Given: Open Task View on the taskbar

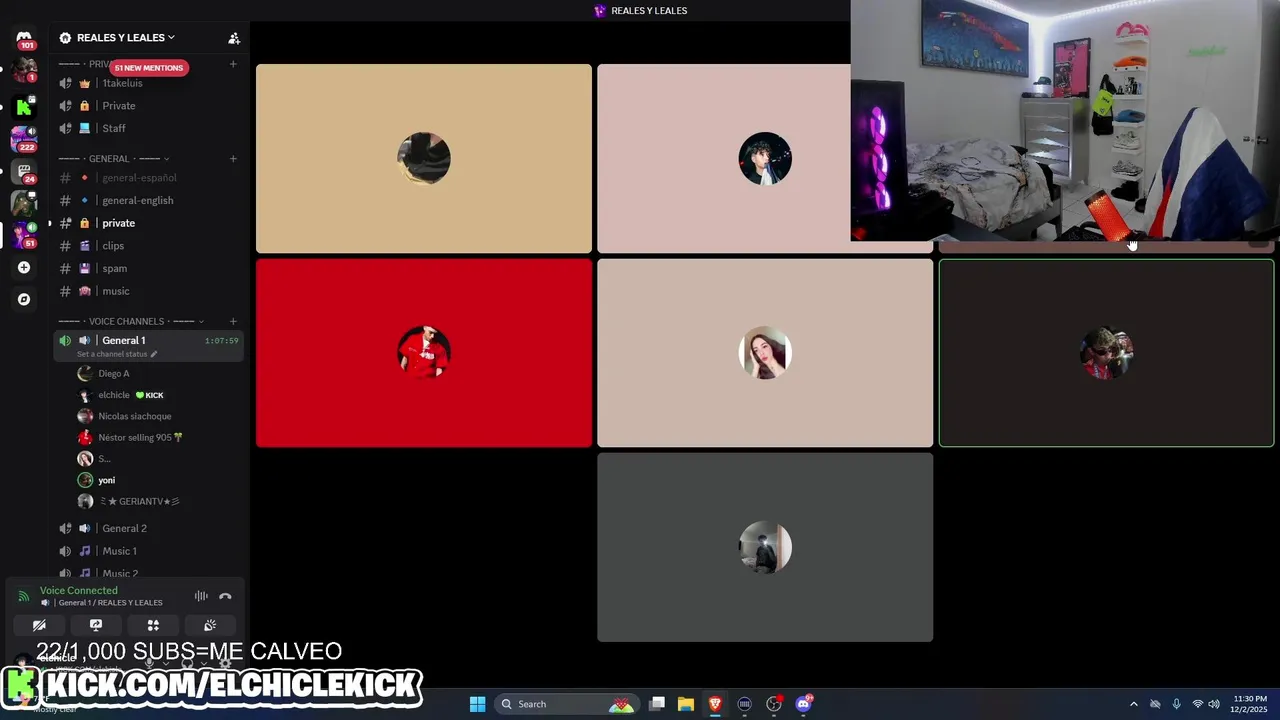Looking at the screenshot, I should (657, 704).
